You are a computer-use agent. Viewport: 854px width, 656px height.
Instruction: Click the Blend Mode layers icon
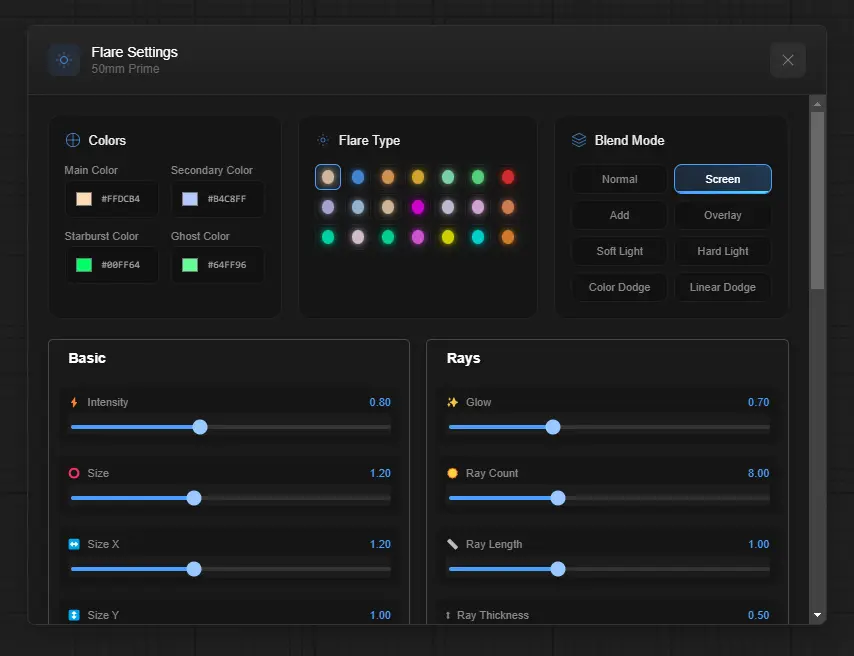pos(579,141)
